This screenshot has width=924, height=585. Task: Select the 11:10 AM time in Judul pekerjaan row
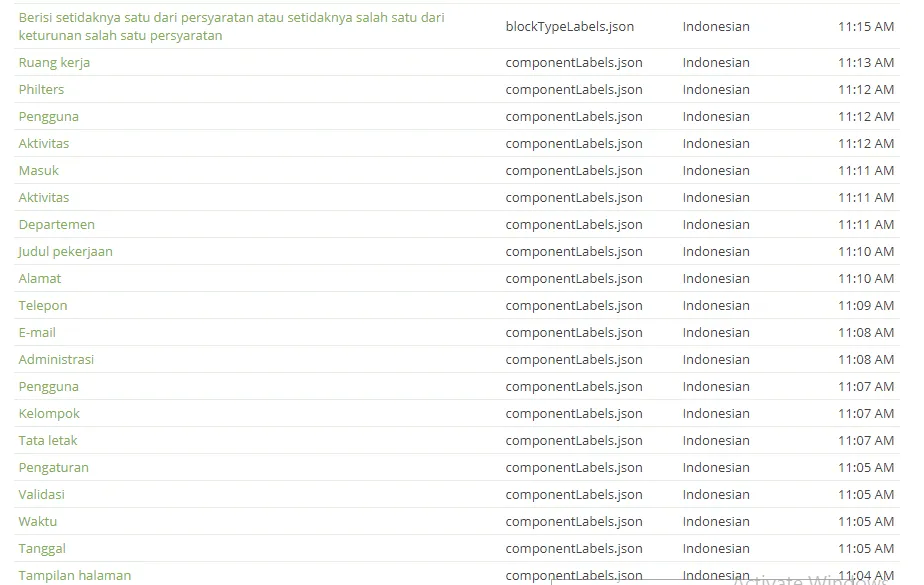866,252
